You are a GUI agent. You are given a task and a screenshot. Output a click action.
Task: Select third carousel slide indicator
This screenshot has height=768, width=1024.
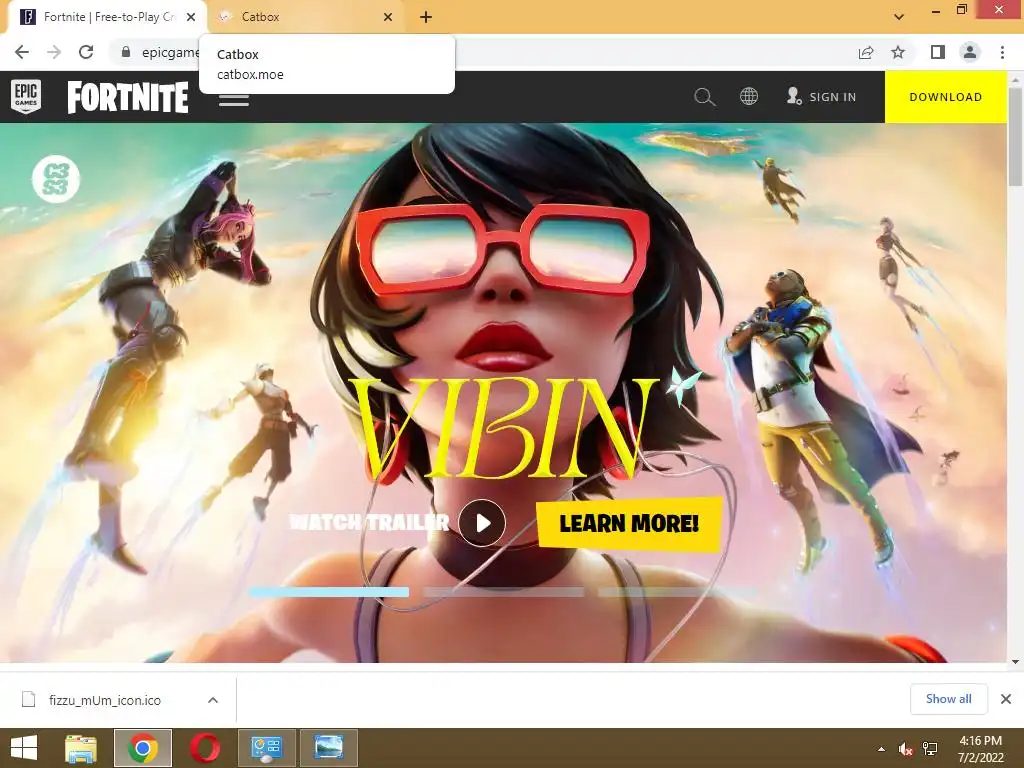click(x=678, y=592)
